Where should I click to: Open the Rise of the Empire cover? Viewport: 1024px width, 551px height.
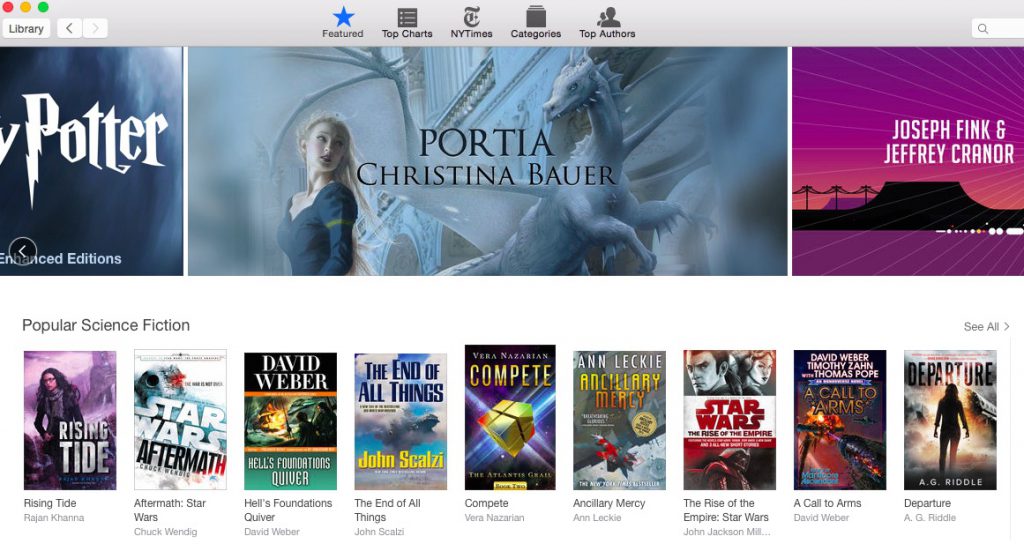[729, 420]
